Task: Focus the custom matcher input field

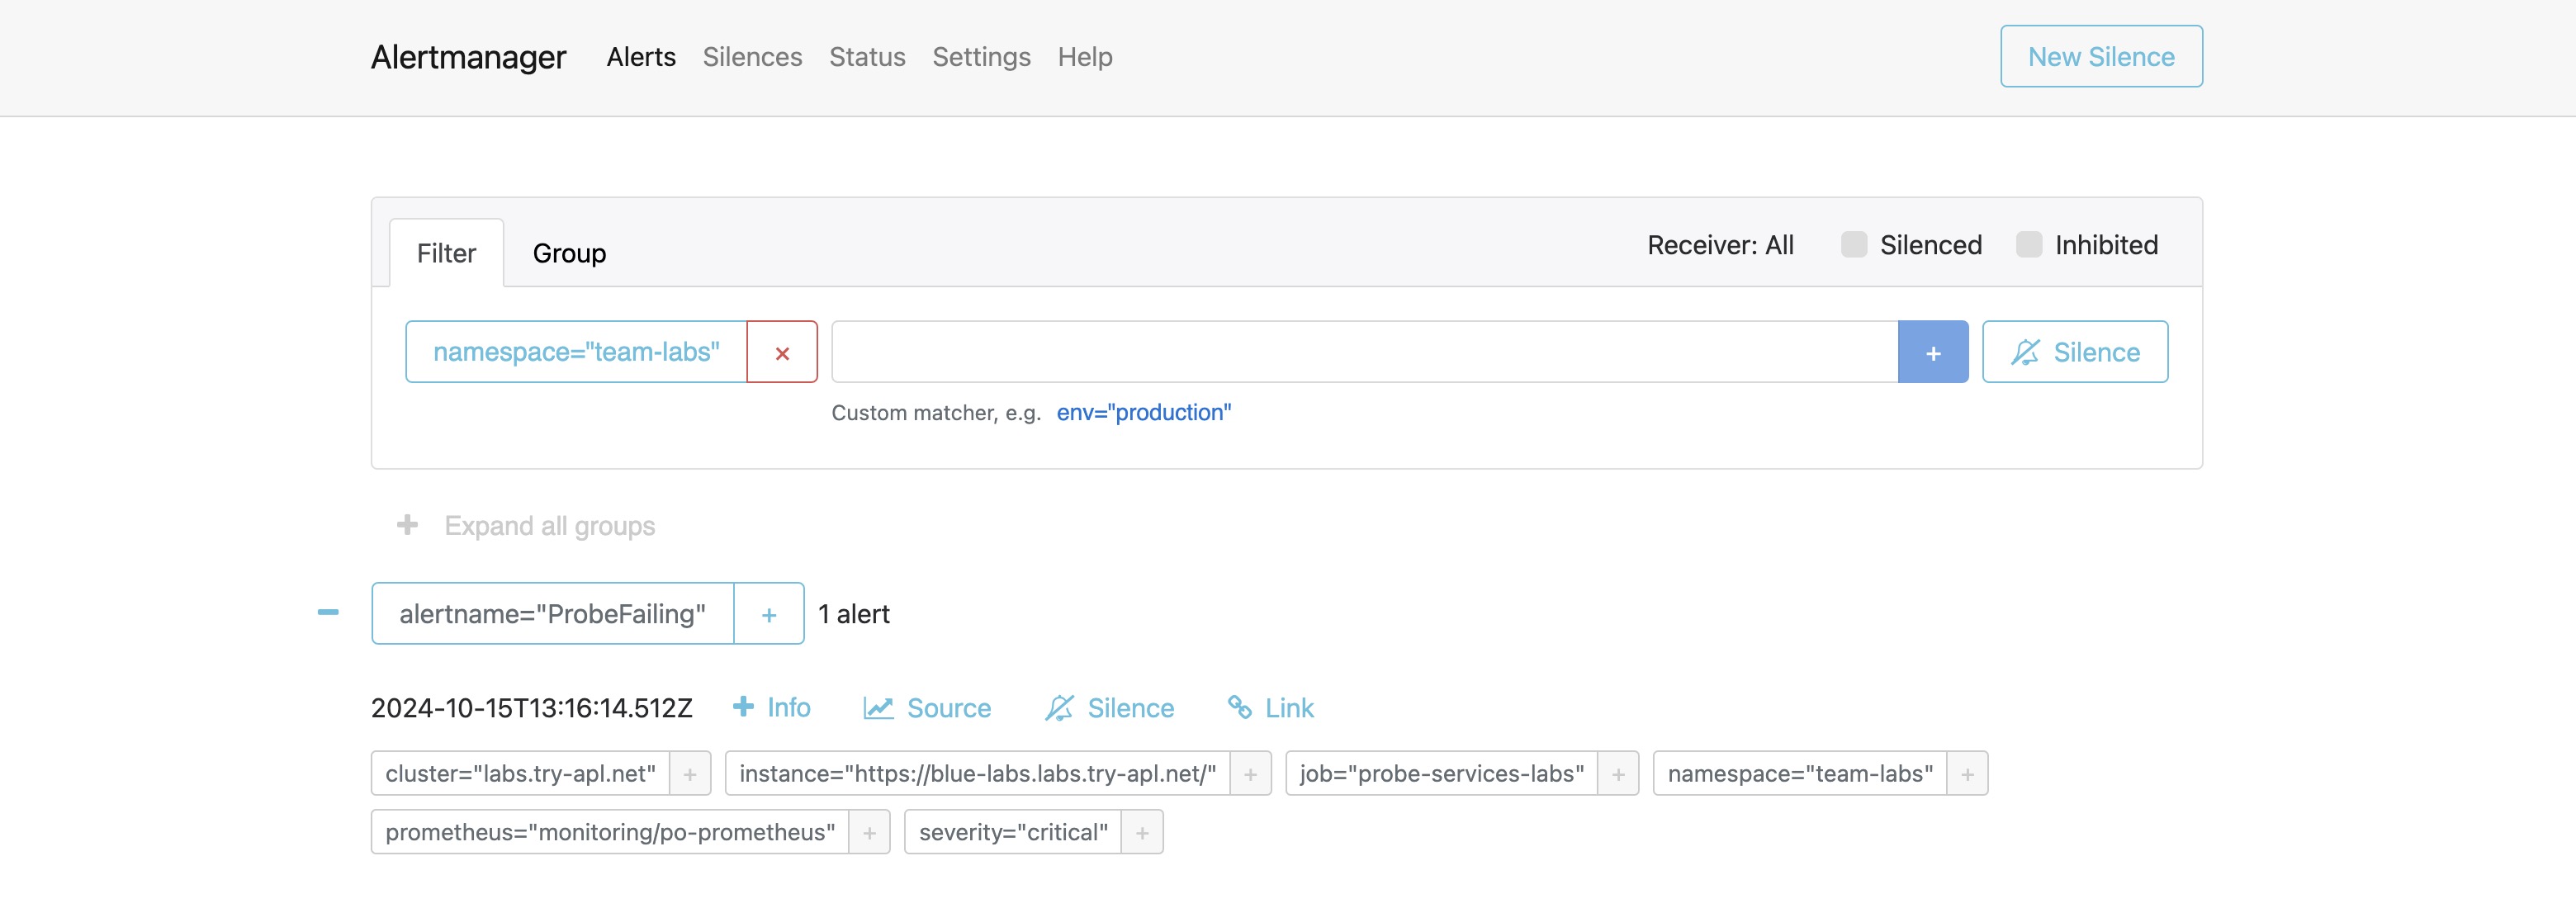Action: tap(1365, 352)
